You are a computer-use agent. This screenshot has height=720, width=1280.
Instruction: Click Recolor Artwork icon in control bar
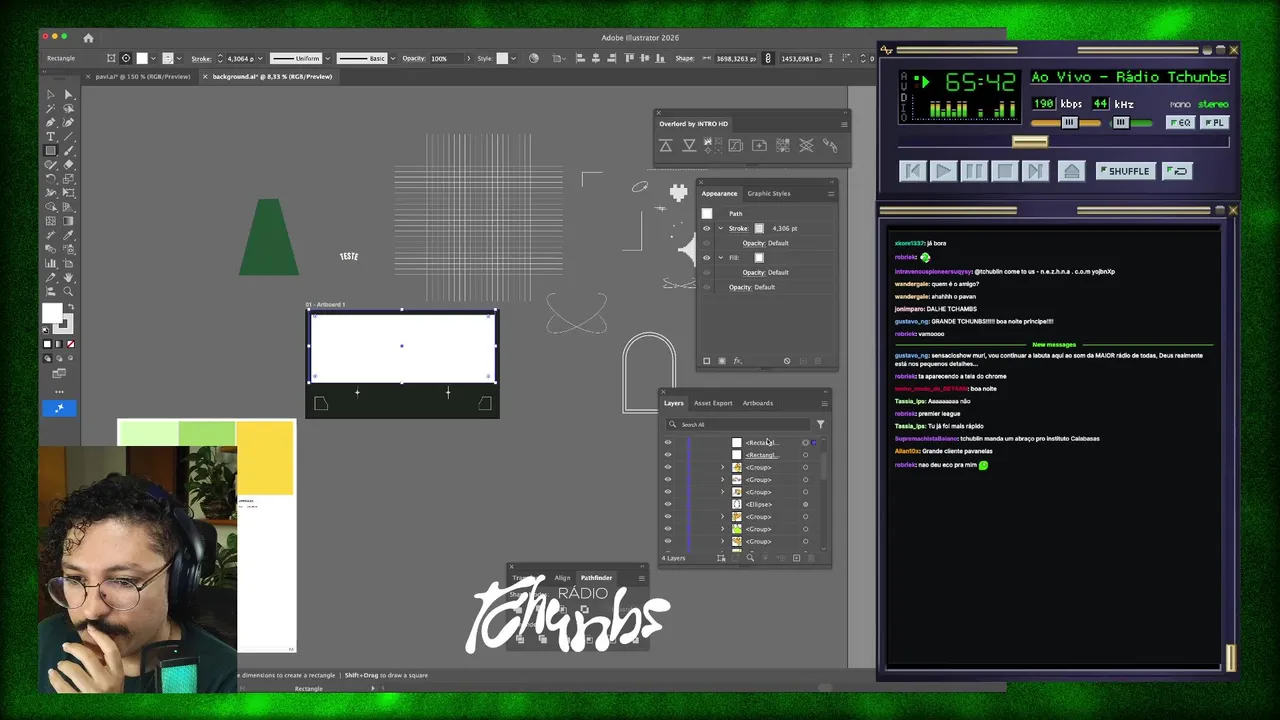tap(534, 58)
